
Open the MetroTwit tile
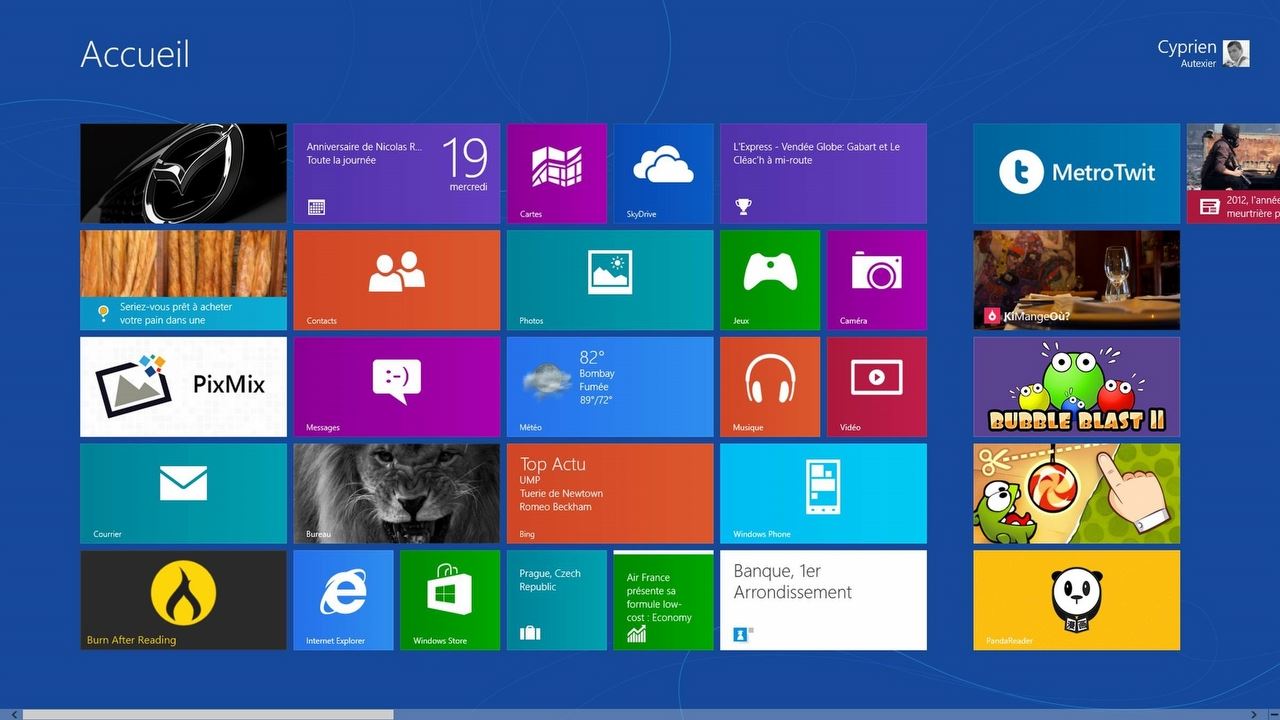(1076, 173)
